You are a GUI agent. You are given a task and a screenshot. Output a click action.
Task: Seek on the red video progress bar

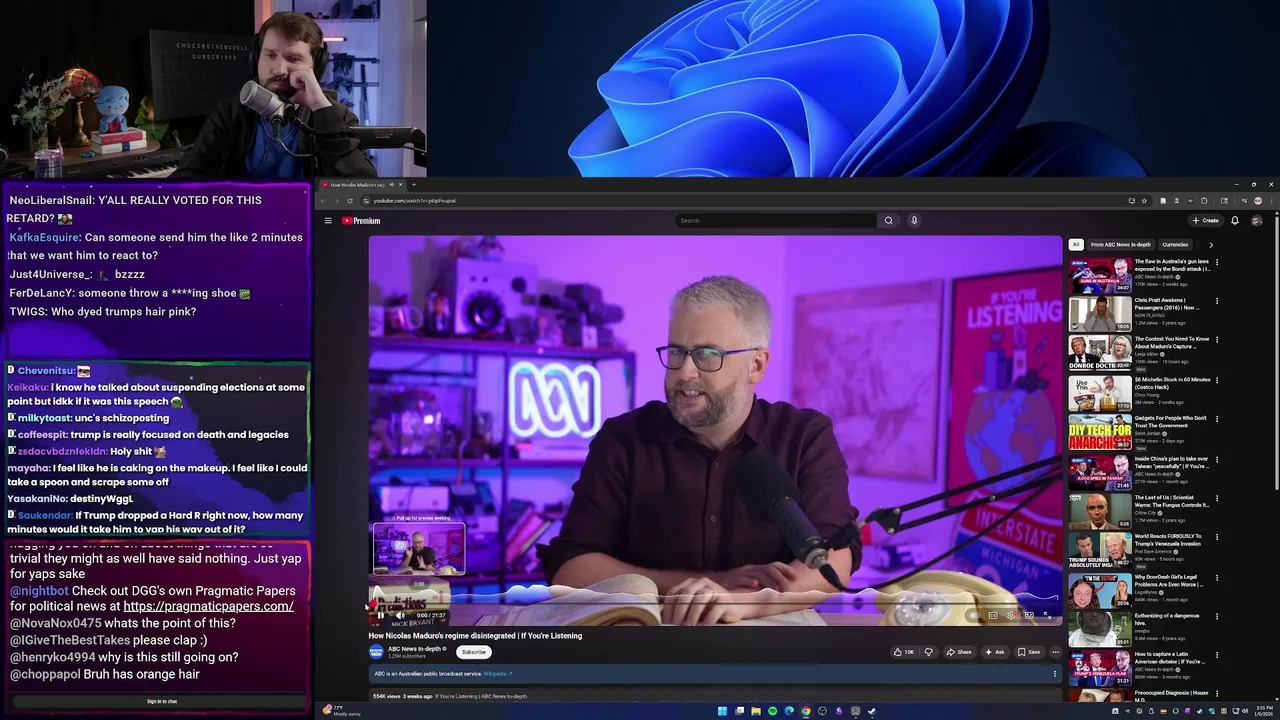pyautogui.click(x=714, y=606)
